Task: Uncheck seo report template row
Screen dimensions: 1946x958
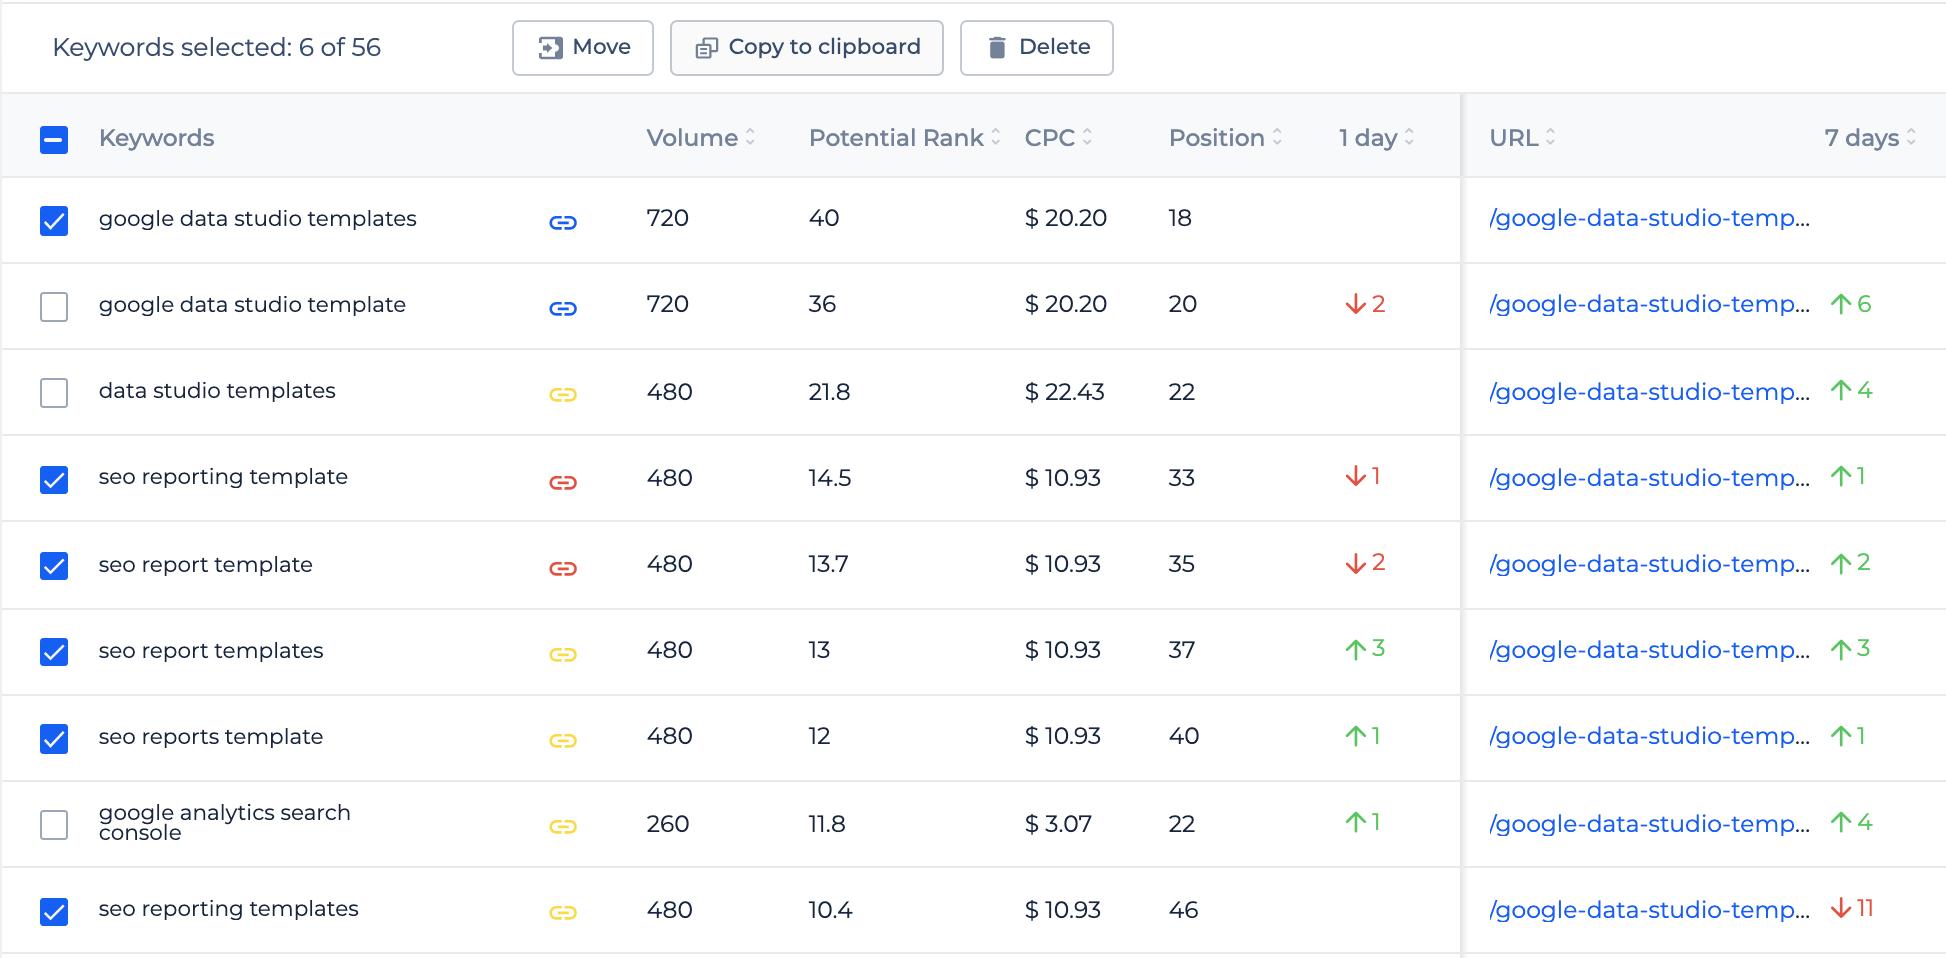Action: [x=54, y=566]
